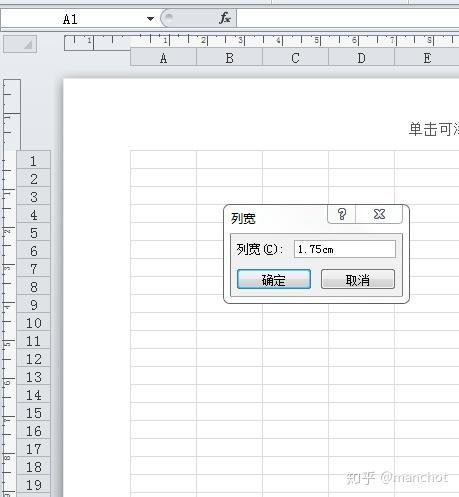Image resolution: width=459 pixels, height=497 pixels.
Task: Select row 9 header
Action: point(34,304)
